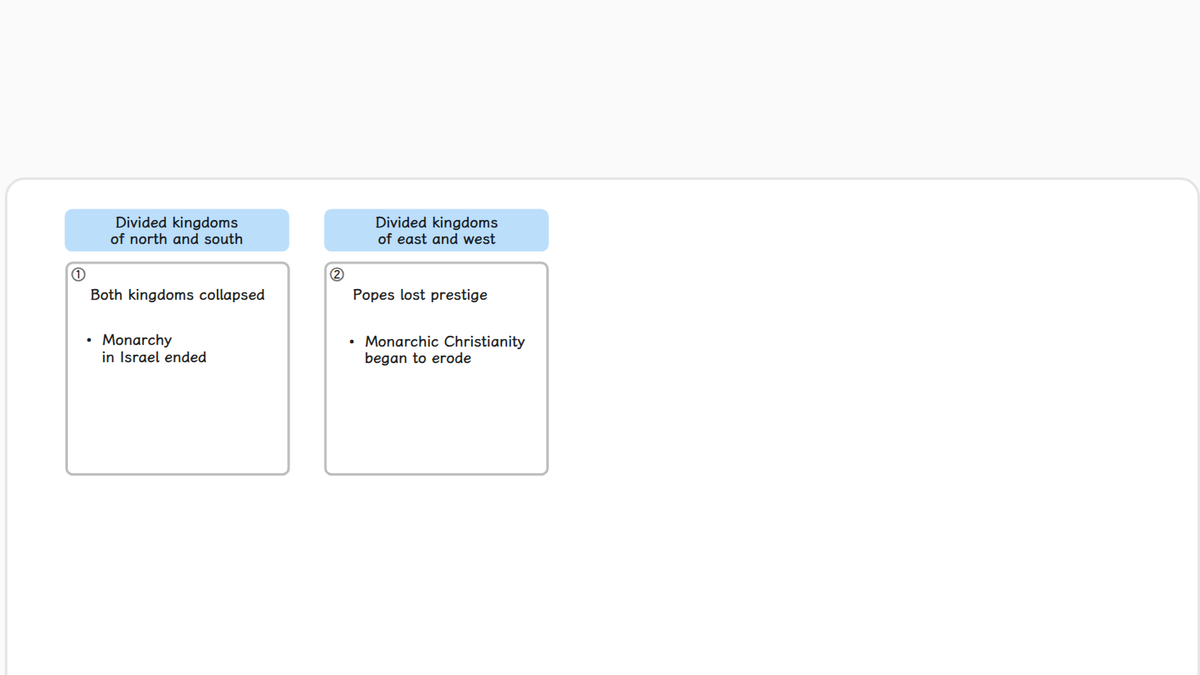The height and width of the screenshot is (675, 1200).
Task: Click the 'Divided kingdoms of east and west' header
Action: [436, 230]
